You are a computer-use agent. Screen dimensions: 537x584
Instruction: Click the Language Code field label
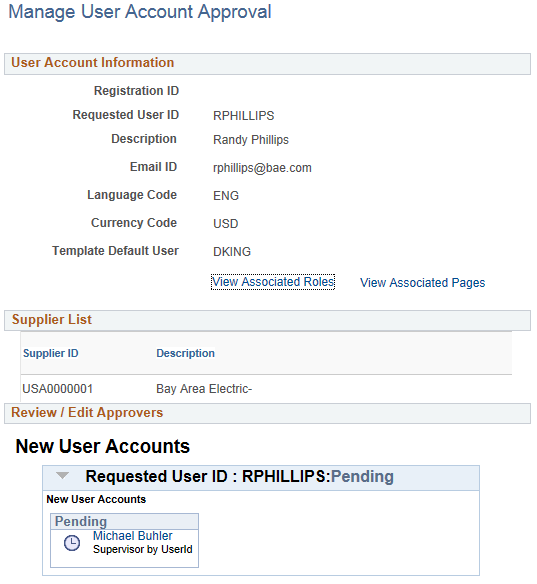pyautogui.click(x=132, y=195)
